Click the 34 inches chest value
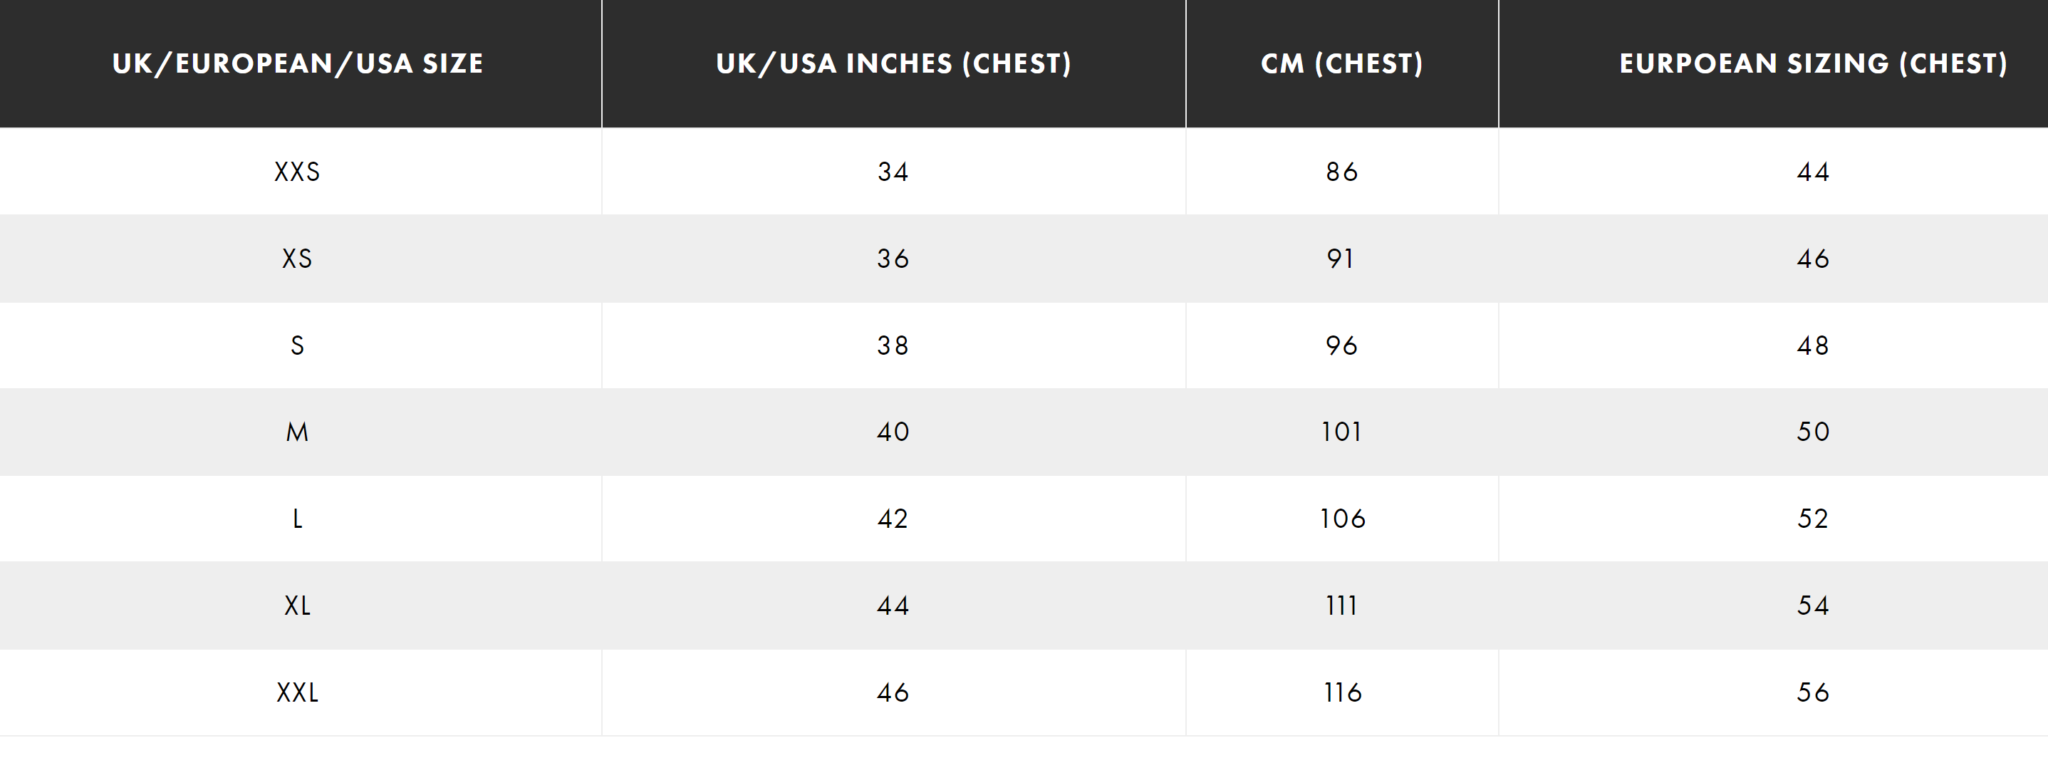Viewport: 2048px width, 780px height. click(893, 172)
